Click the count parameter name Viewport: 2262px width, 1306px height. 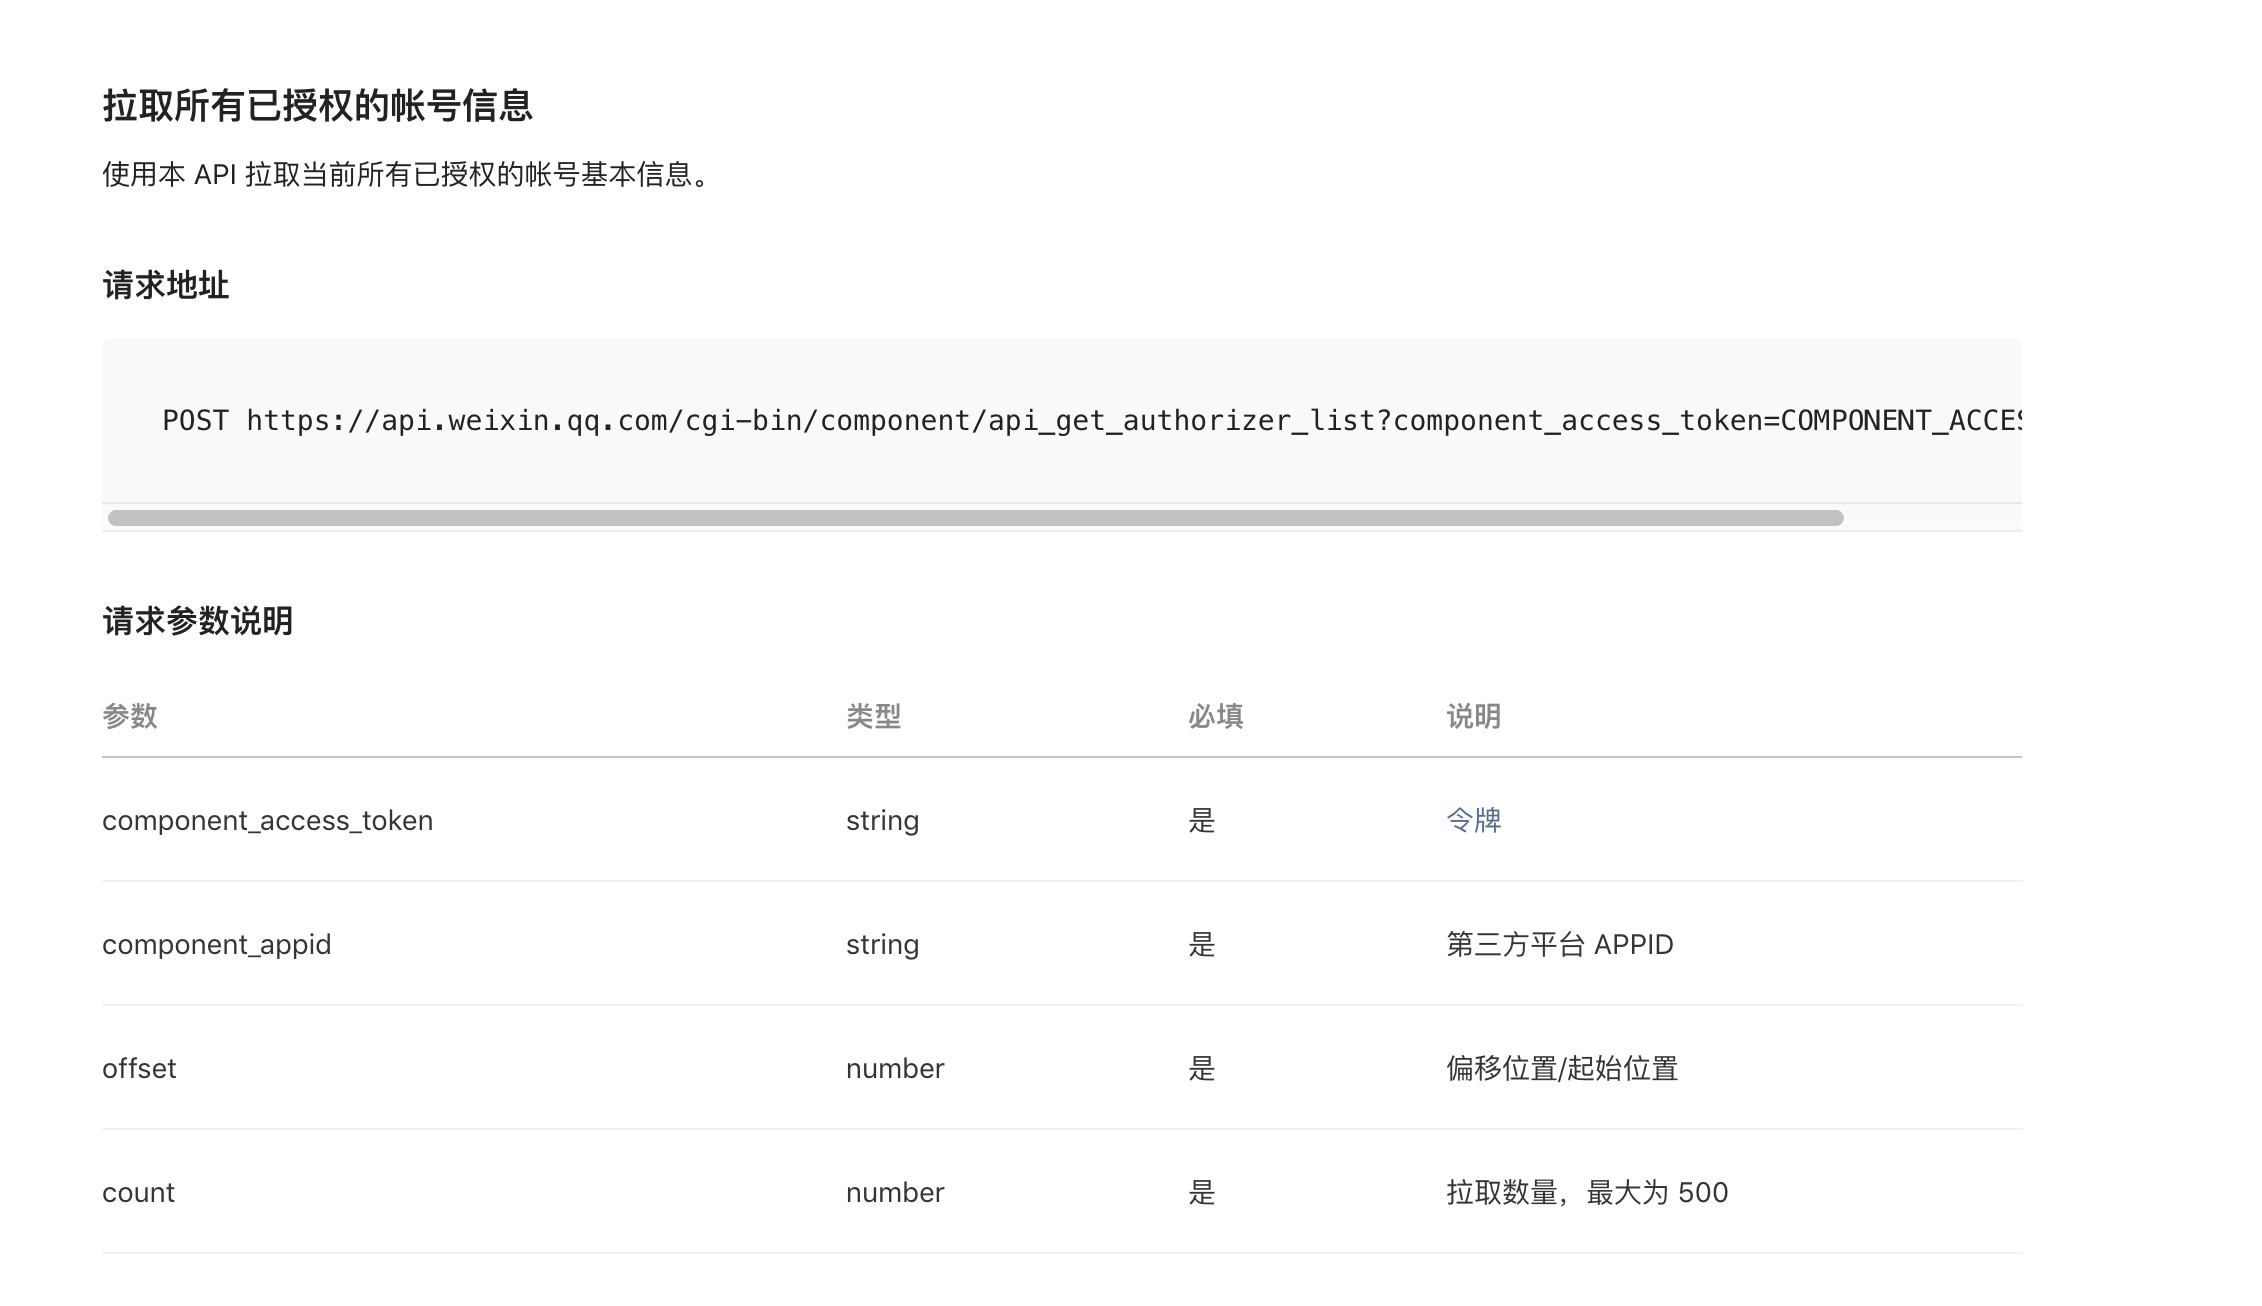[138, 1192]
